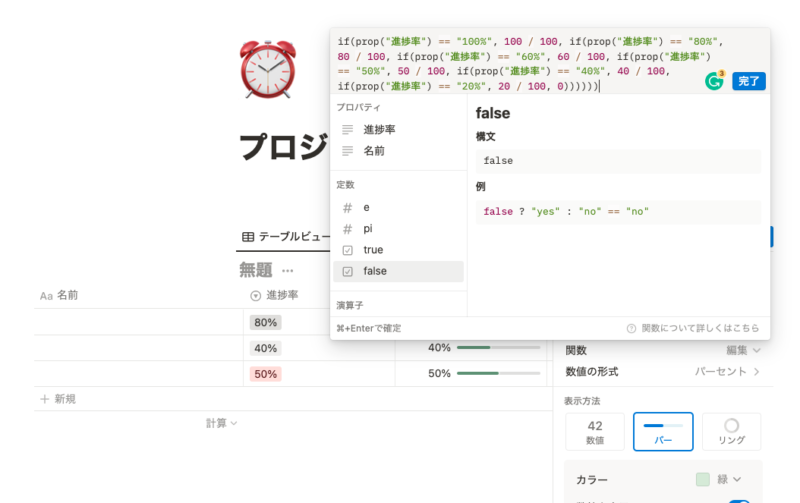This screenshot has width=800, height=503.
Task: Click the red 50% tag in the table
Action: (265, 374)
